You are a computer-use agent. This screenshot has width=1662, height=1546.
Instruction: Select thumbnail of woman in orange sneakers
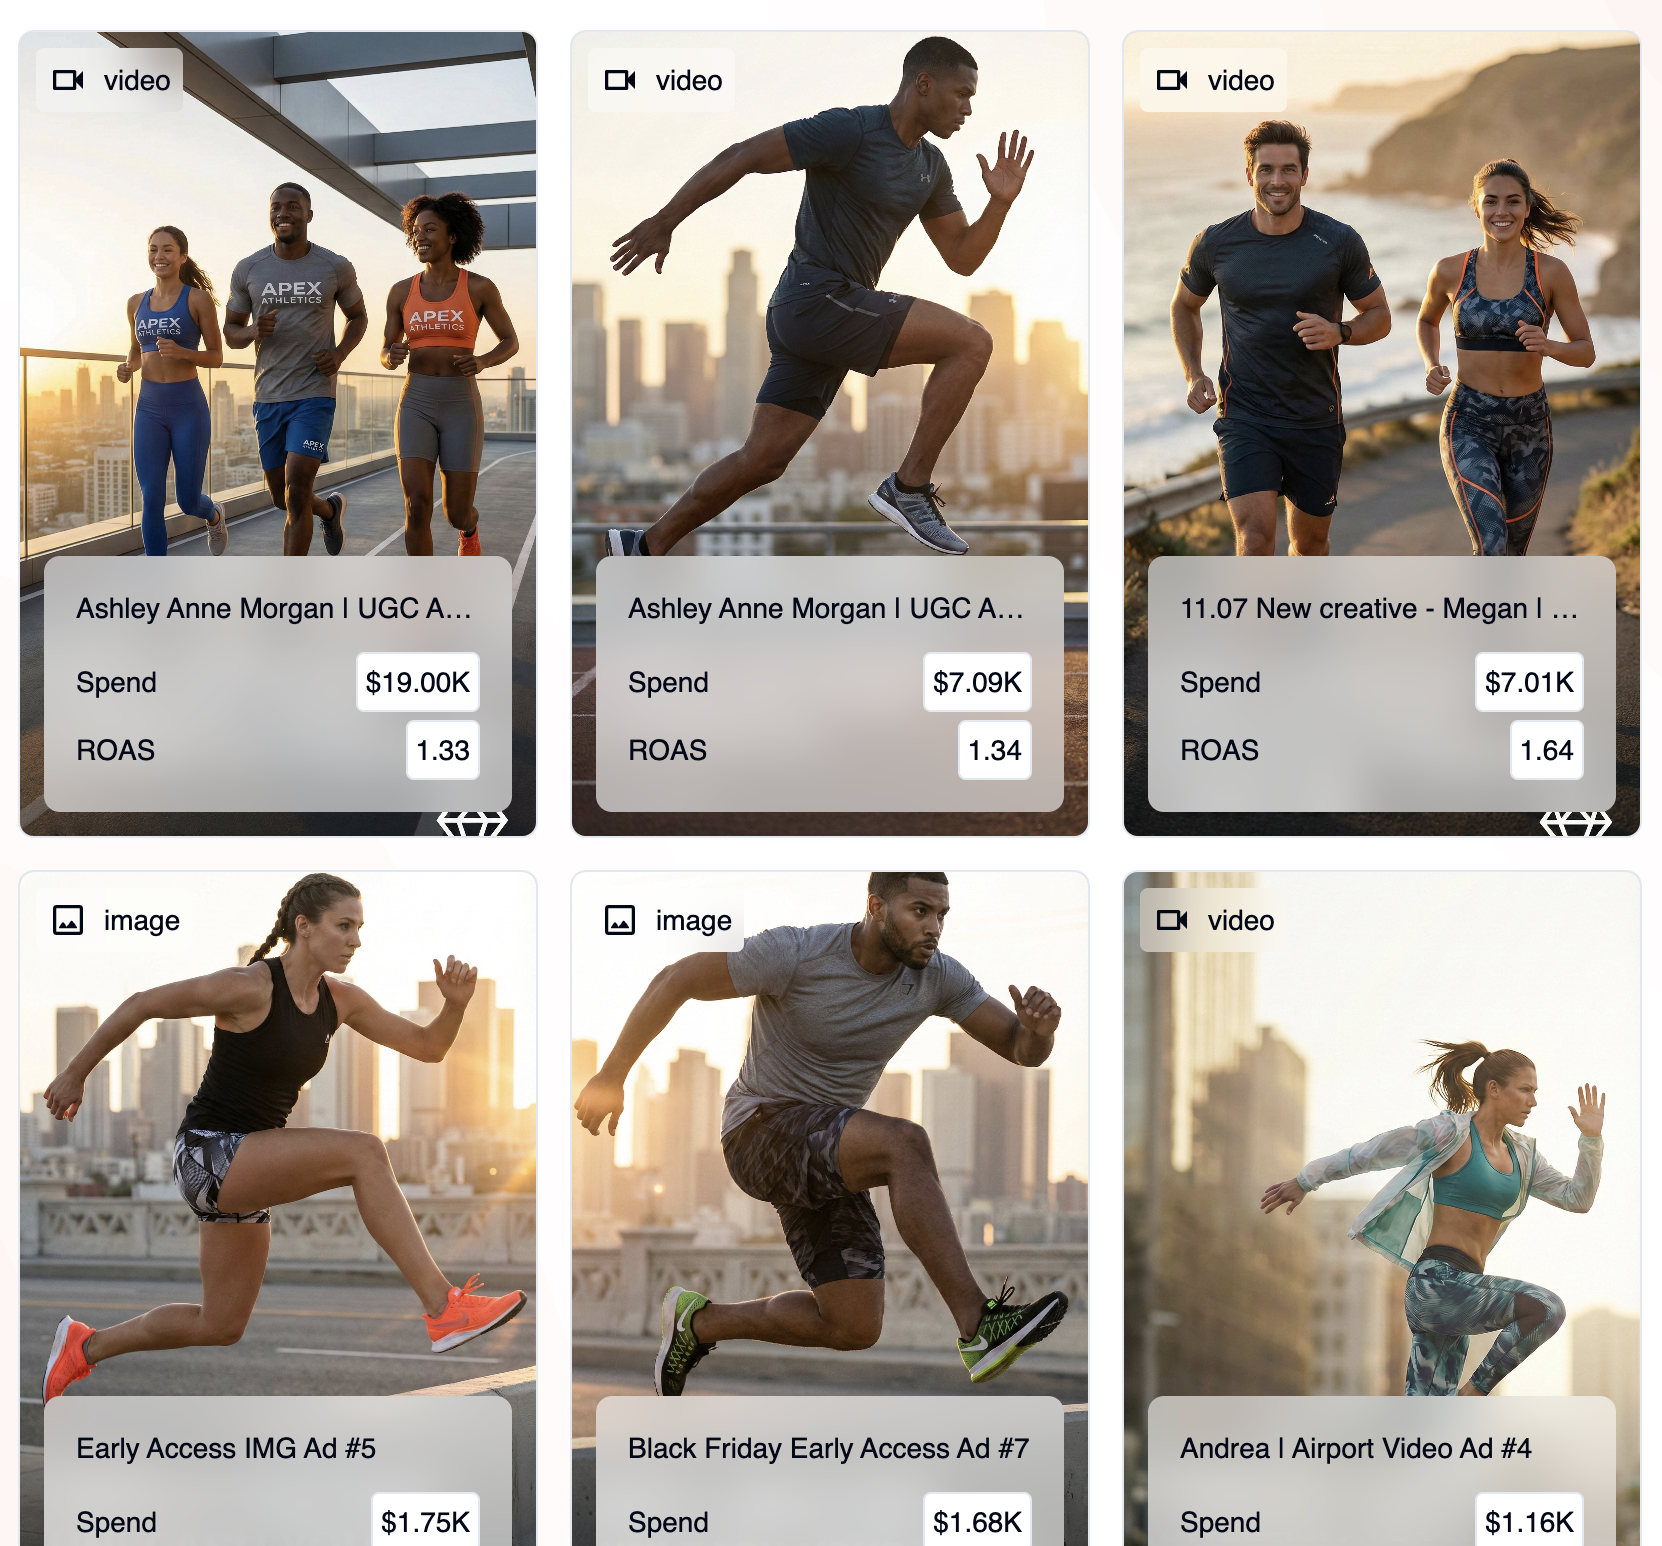278,1134
